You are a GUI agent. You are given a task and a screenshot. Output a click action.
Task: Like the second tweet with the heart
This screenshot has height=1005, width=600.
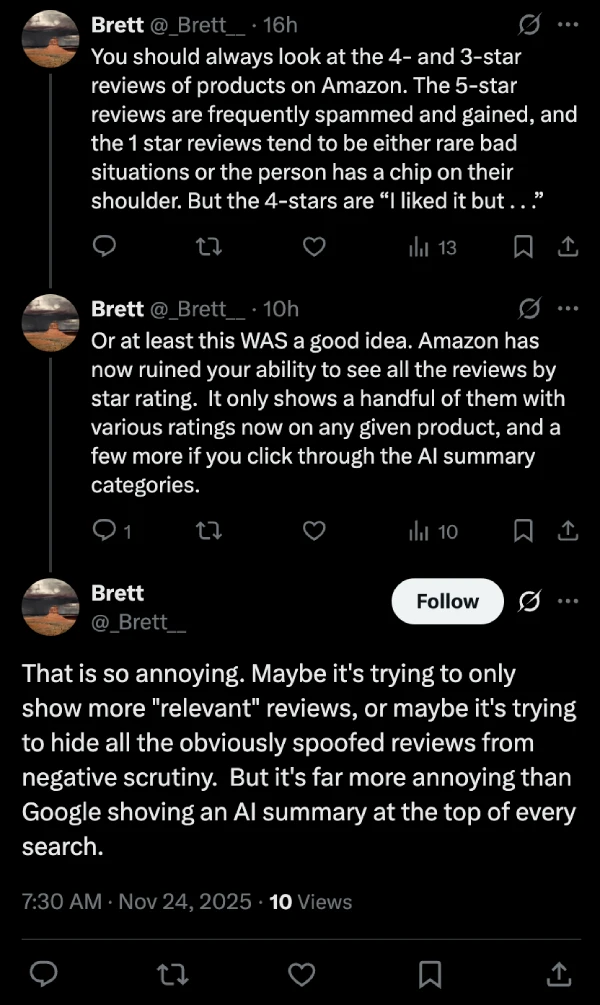click(x=314, y=531)
